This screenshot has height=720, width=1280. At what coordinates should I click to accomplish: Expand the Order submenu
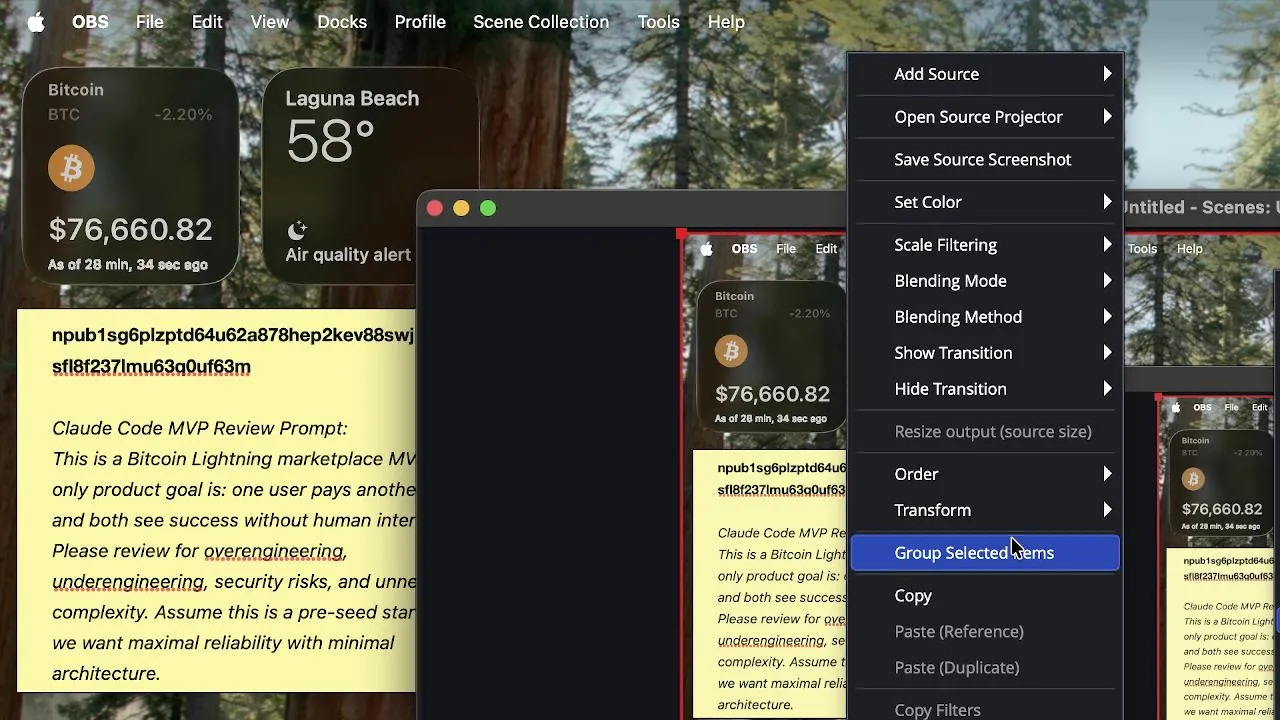tap(985, 474)
